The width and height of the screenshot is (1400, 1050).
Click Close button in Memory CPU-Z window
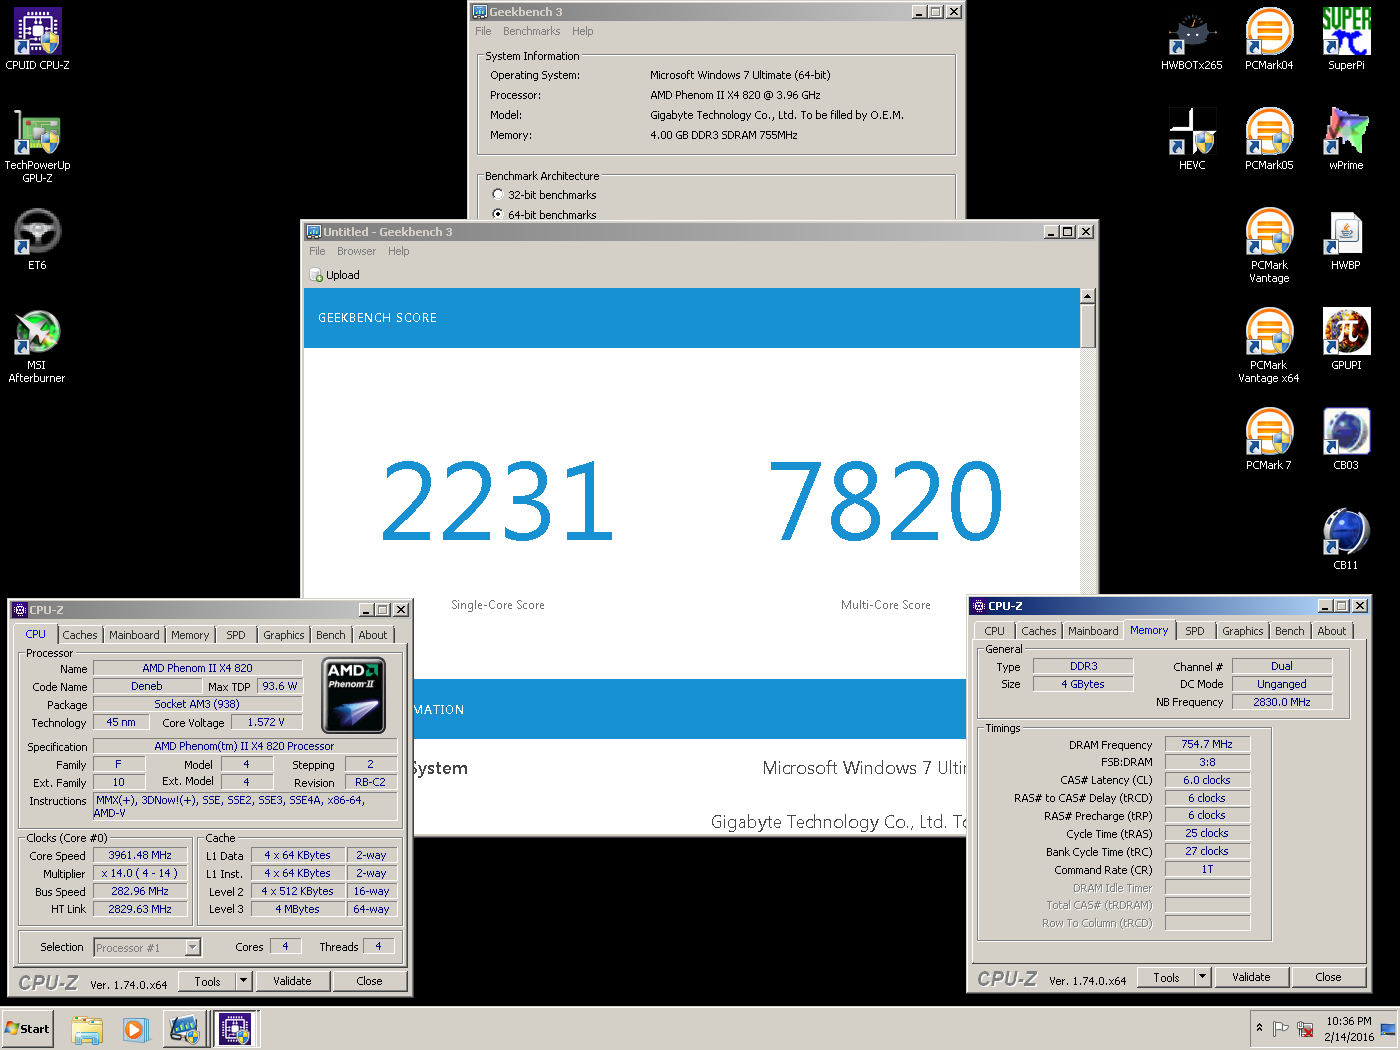pyautogui.click(x=1328, y=977)
